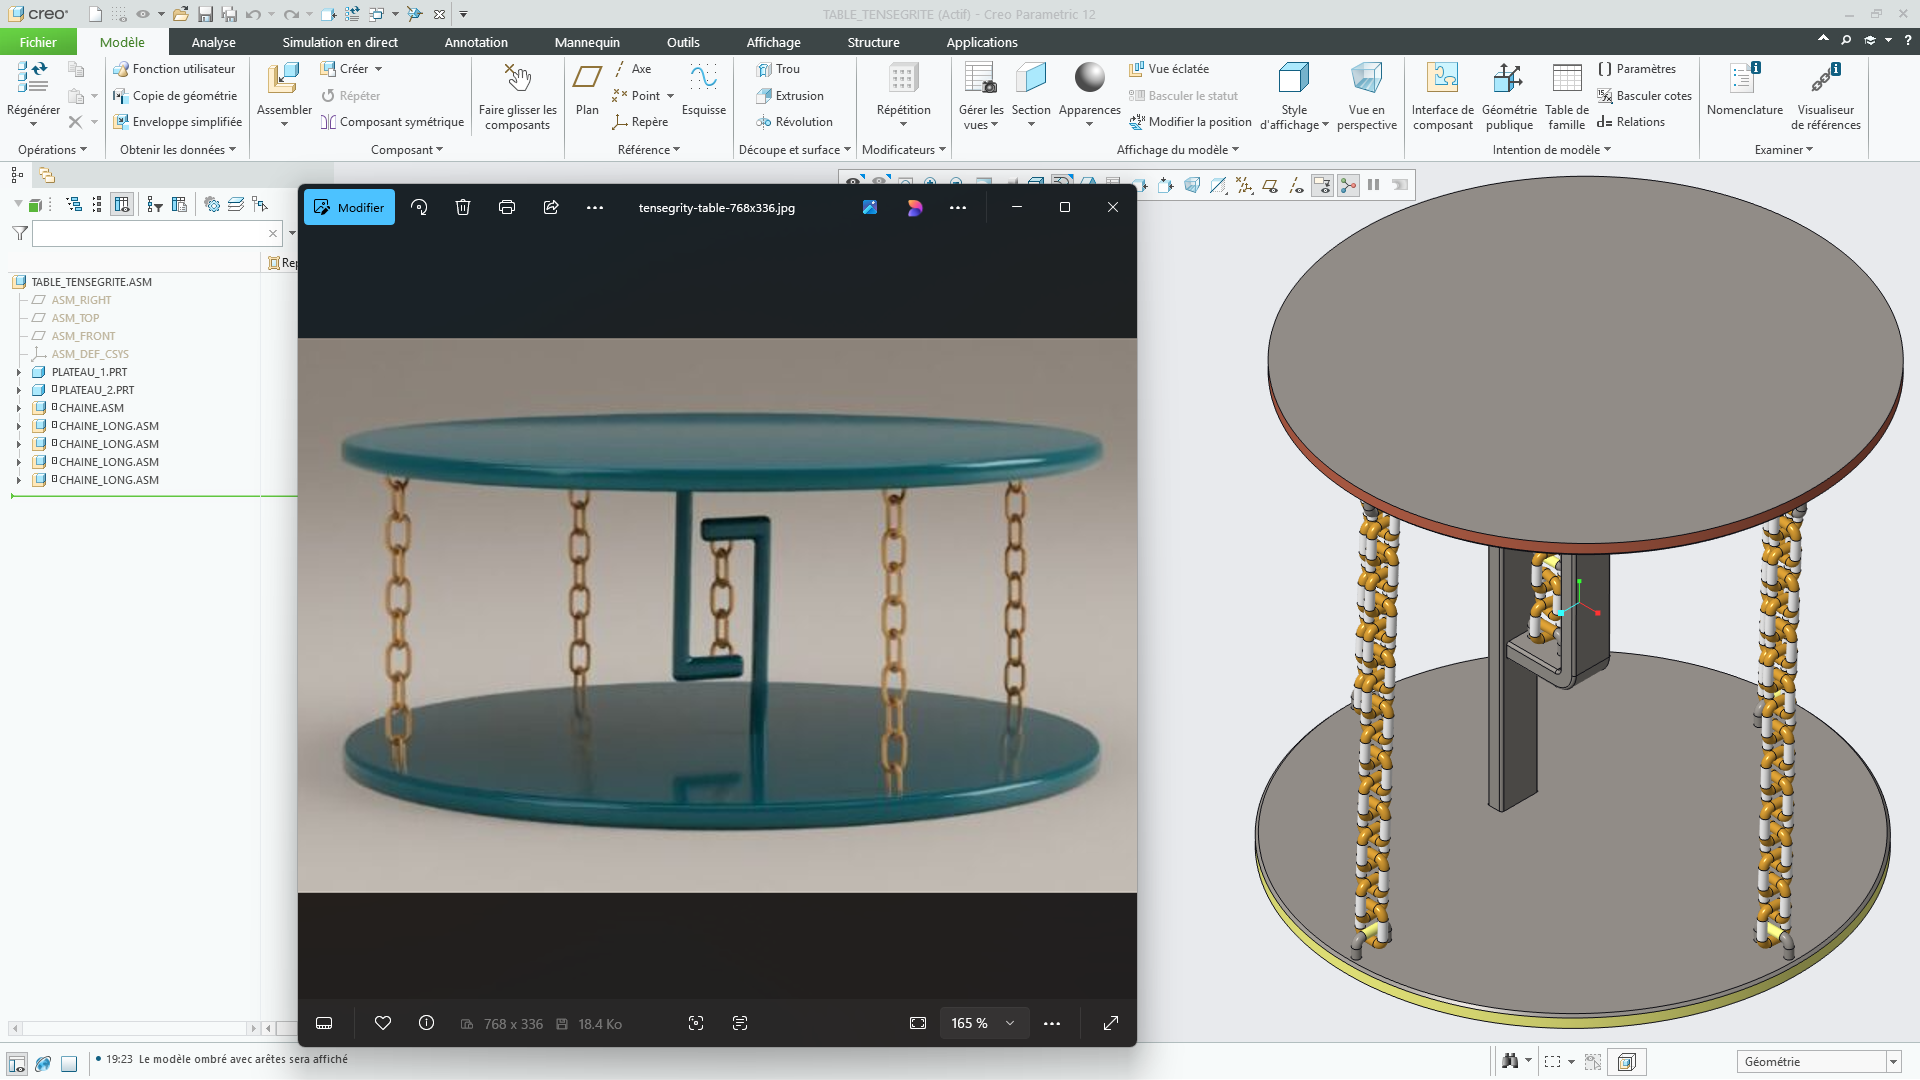The width and height of the screenshot is (1920, 1080).
Task: Open the Fichier menu
Action: [38, 42]
